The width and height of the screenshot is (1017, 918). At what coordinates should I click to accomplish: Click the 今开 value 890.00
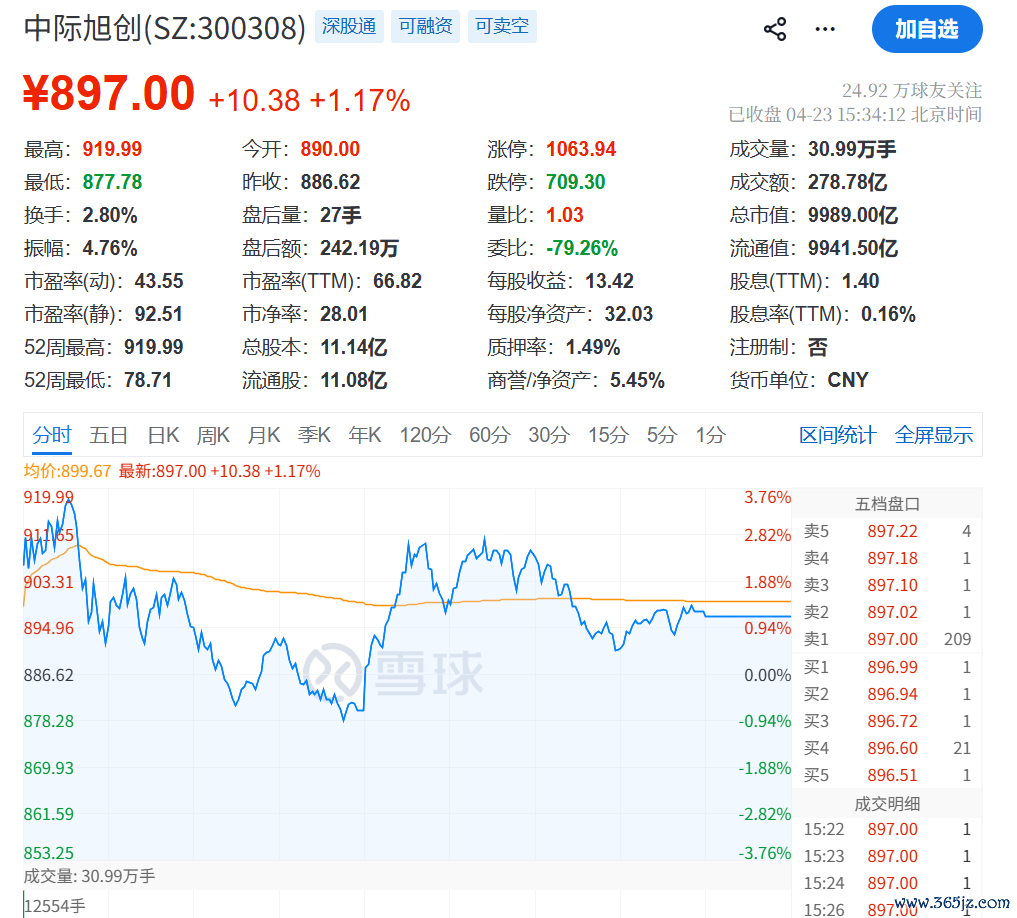pos(330,149)
